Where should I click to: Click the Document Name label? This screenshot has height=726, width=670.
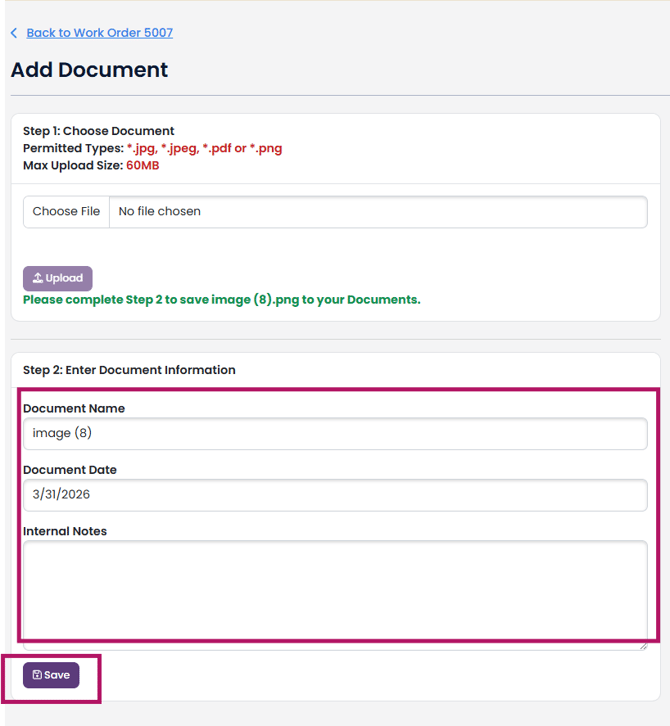(74, 408)
